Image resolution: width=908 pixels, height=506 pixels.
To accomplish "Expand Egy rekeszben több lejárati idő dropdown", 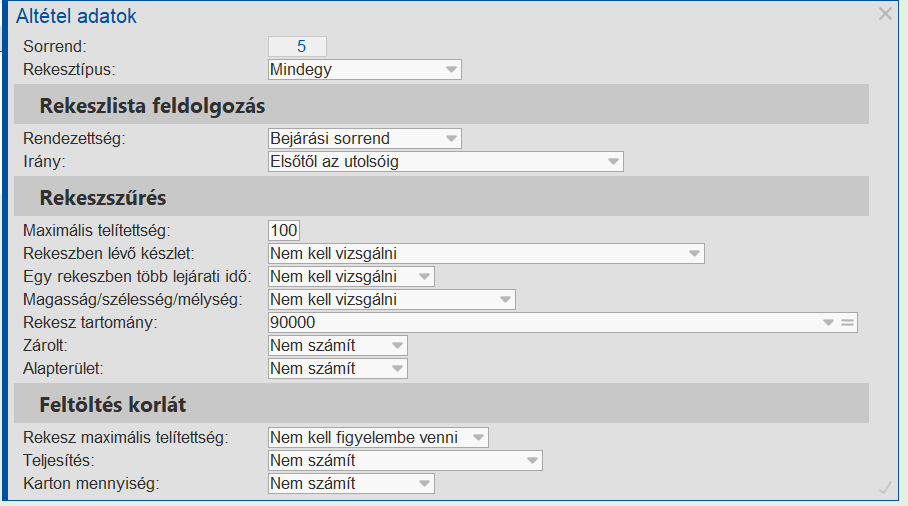I will click(x=425, y=277).
